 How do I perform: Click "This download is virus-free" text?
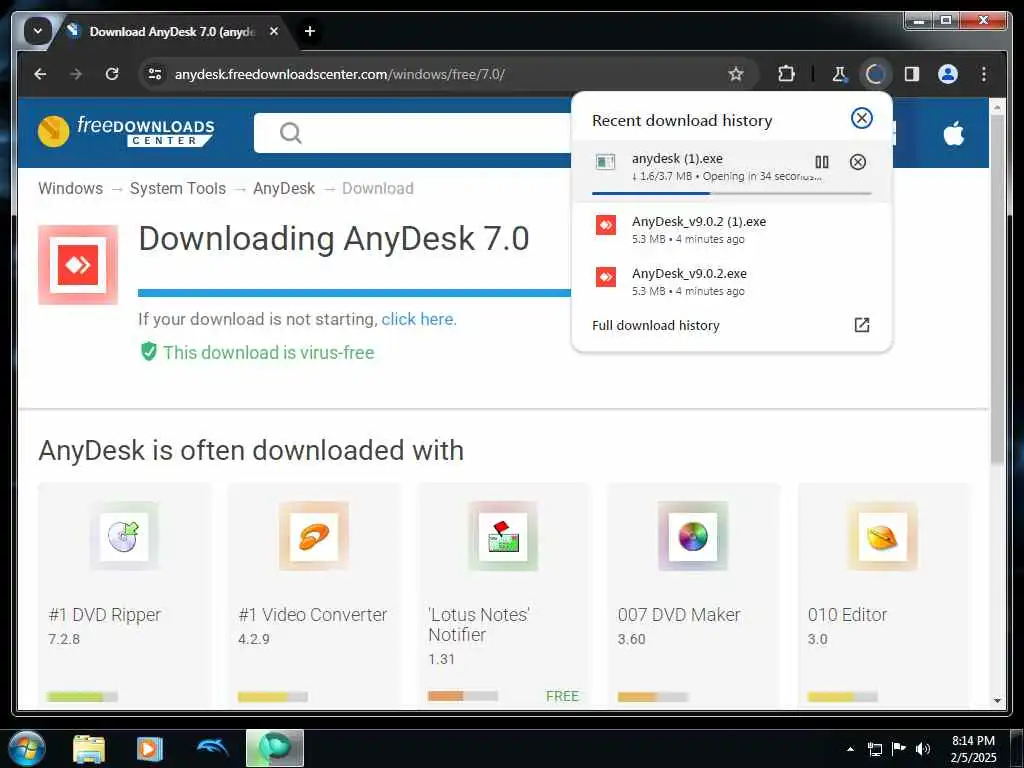tap(268, 353)
